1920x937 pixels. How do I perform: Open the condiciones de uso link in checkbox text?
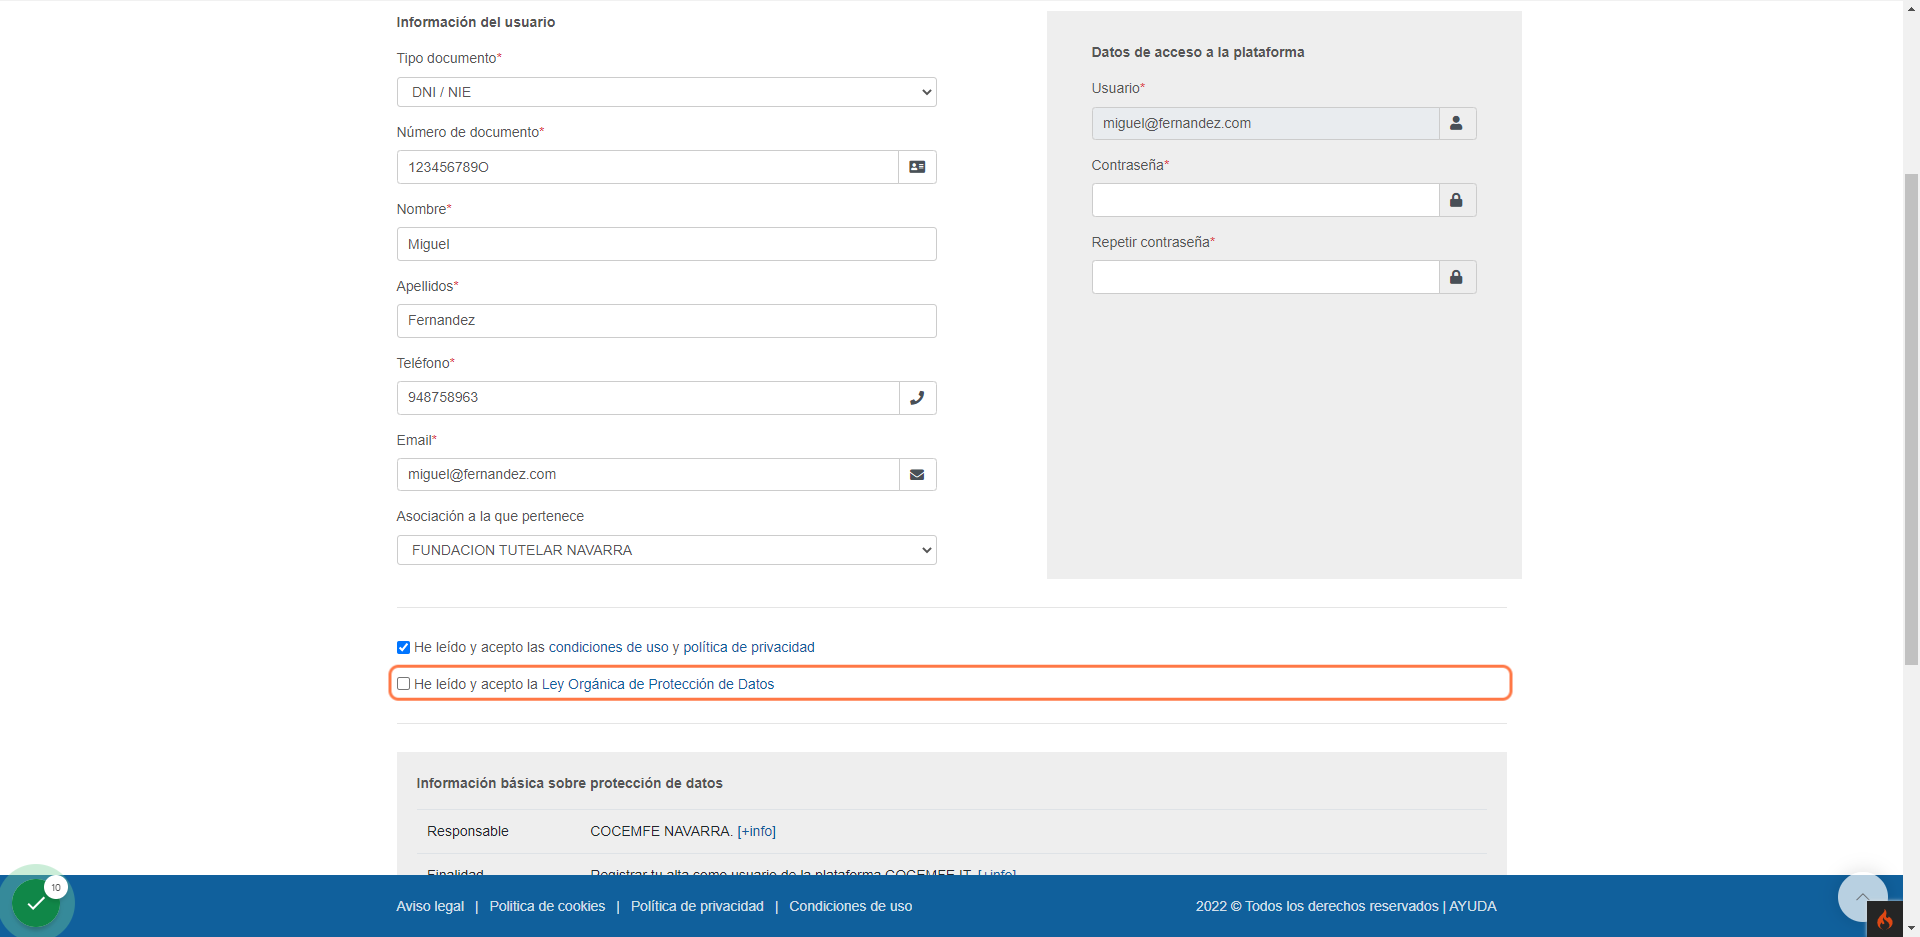click(x=608, y=648)
